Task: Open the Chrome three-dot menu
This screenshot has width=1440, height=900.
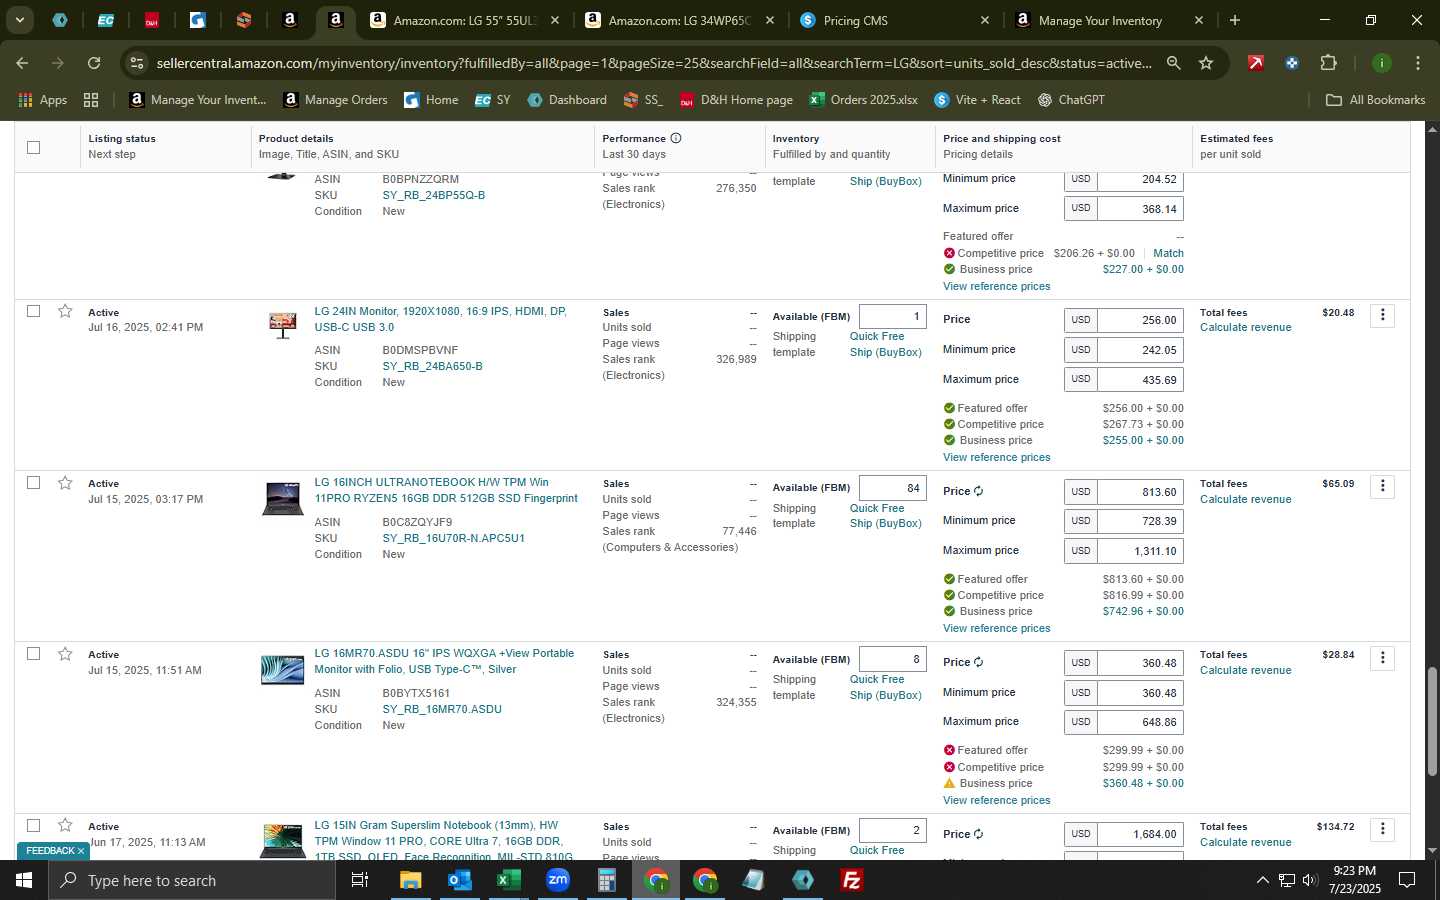Action: (1418, 63)
